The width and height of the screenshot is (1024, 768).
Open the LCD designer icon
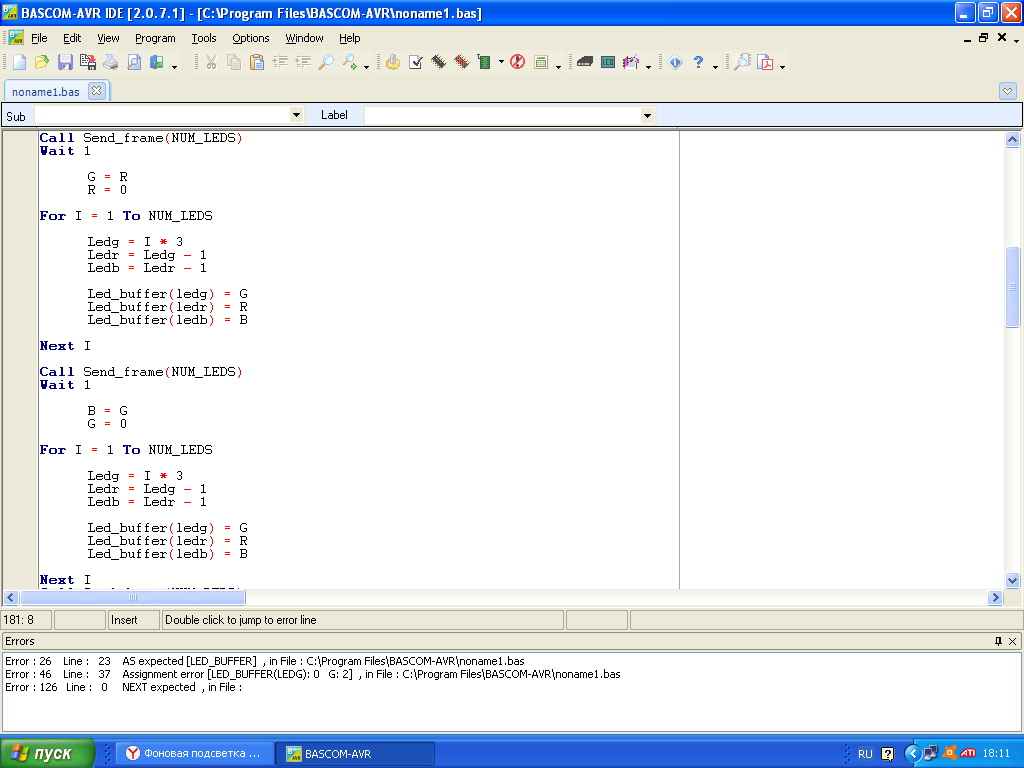[x=608, y=62]
